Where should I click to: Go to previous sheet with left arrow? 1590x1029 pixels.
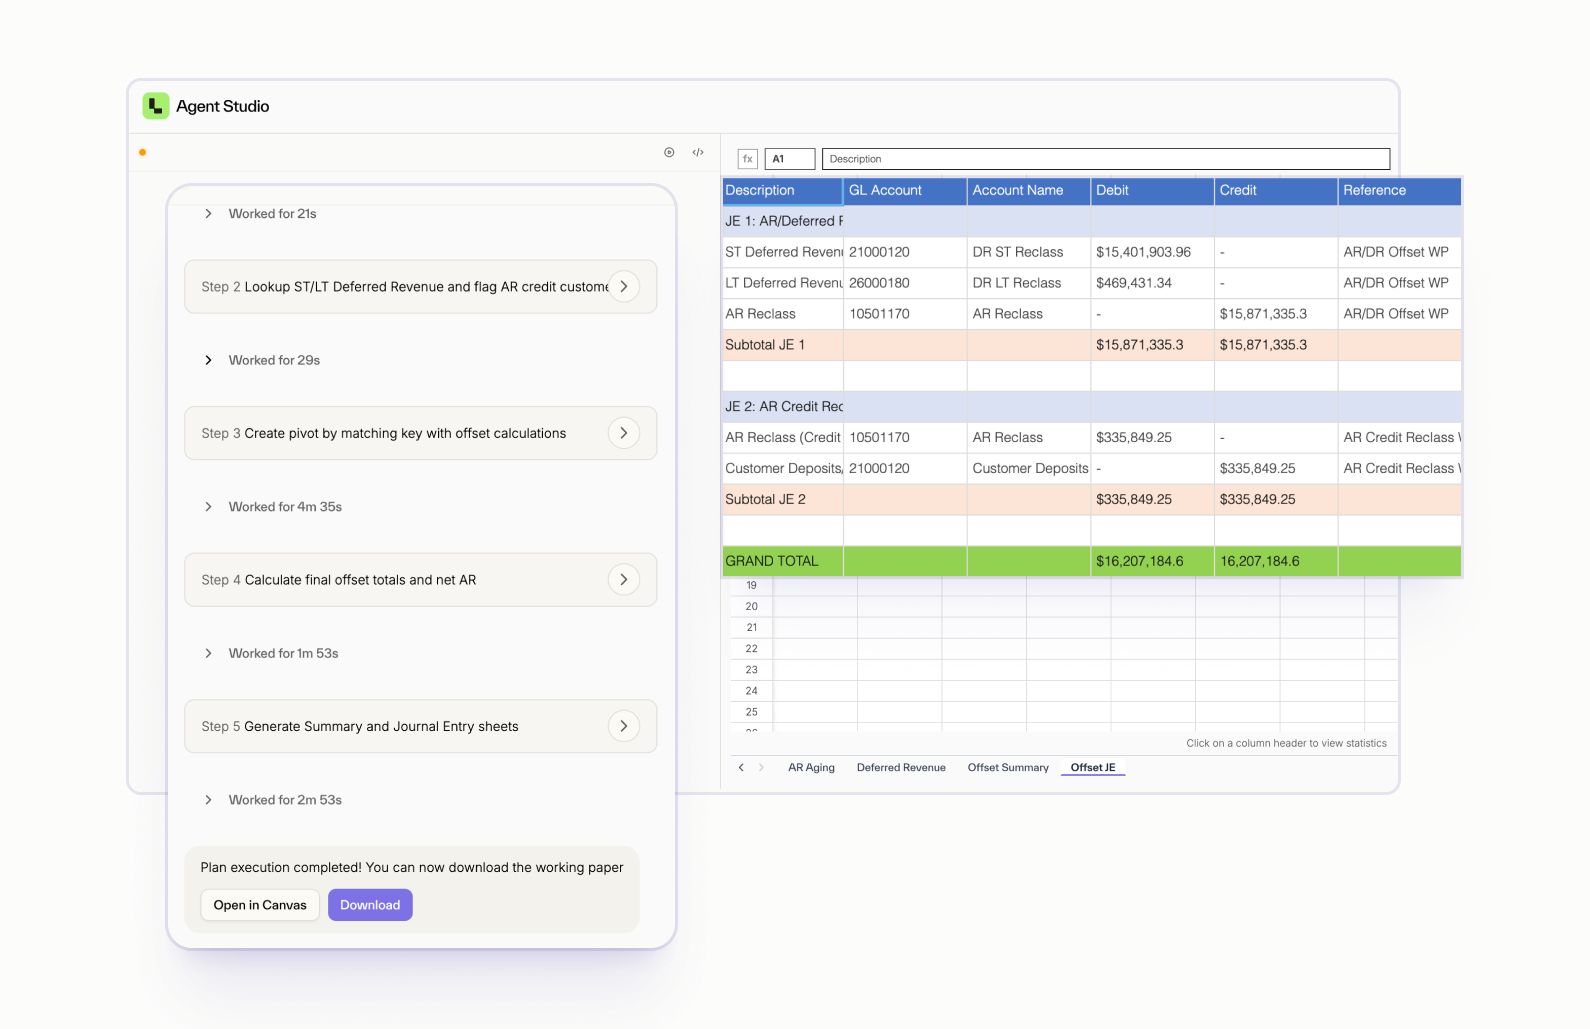coord(741,768)
